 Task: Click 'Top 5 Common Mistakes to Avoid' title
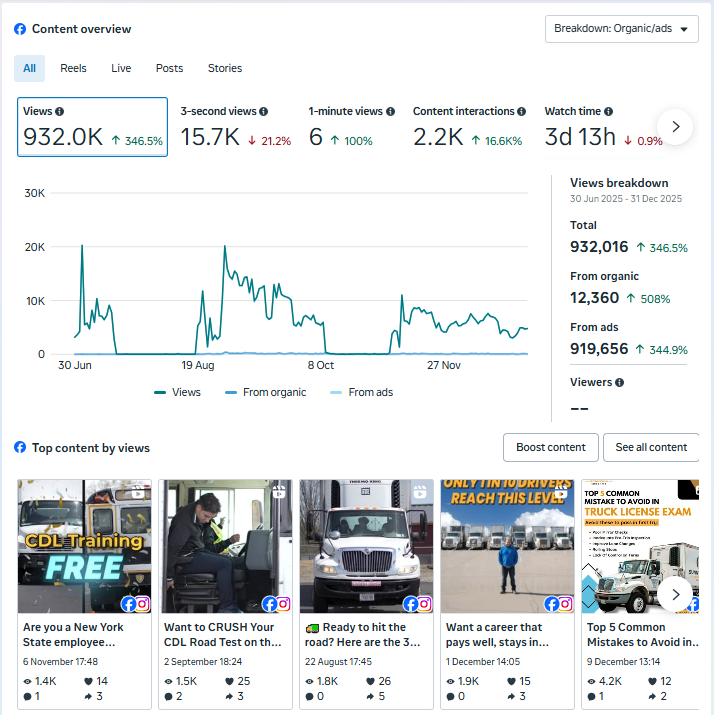[x=643, y=635]
